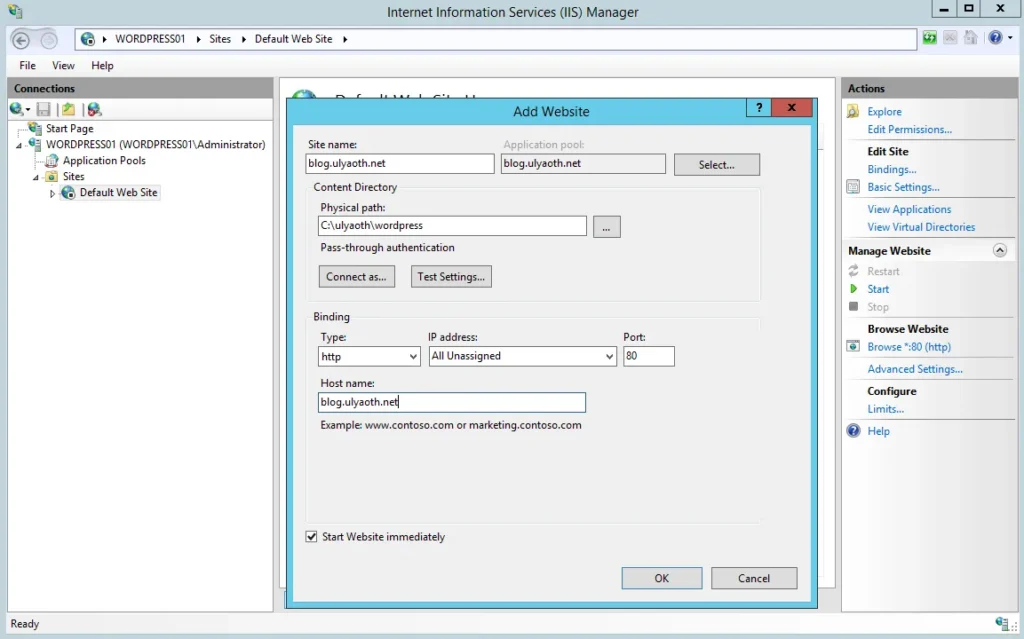Open the Bindings link in Actions
This screenshot has width=1024, height=639.
pyautogui.click(x=891, y=169)
